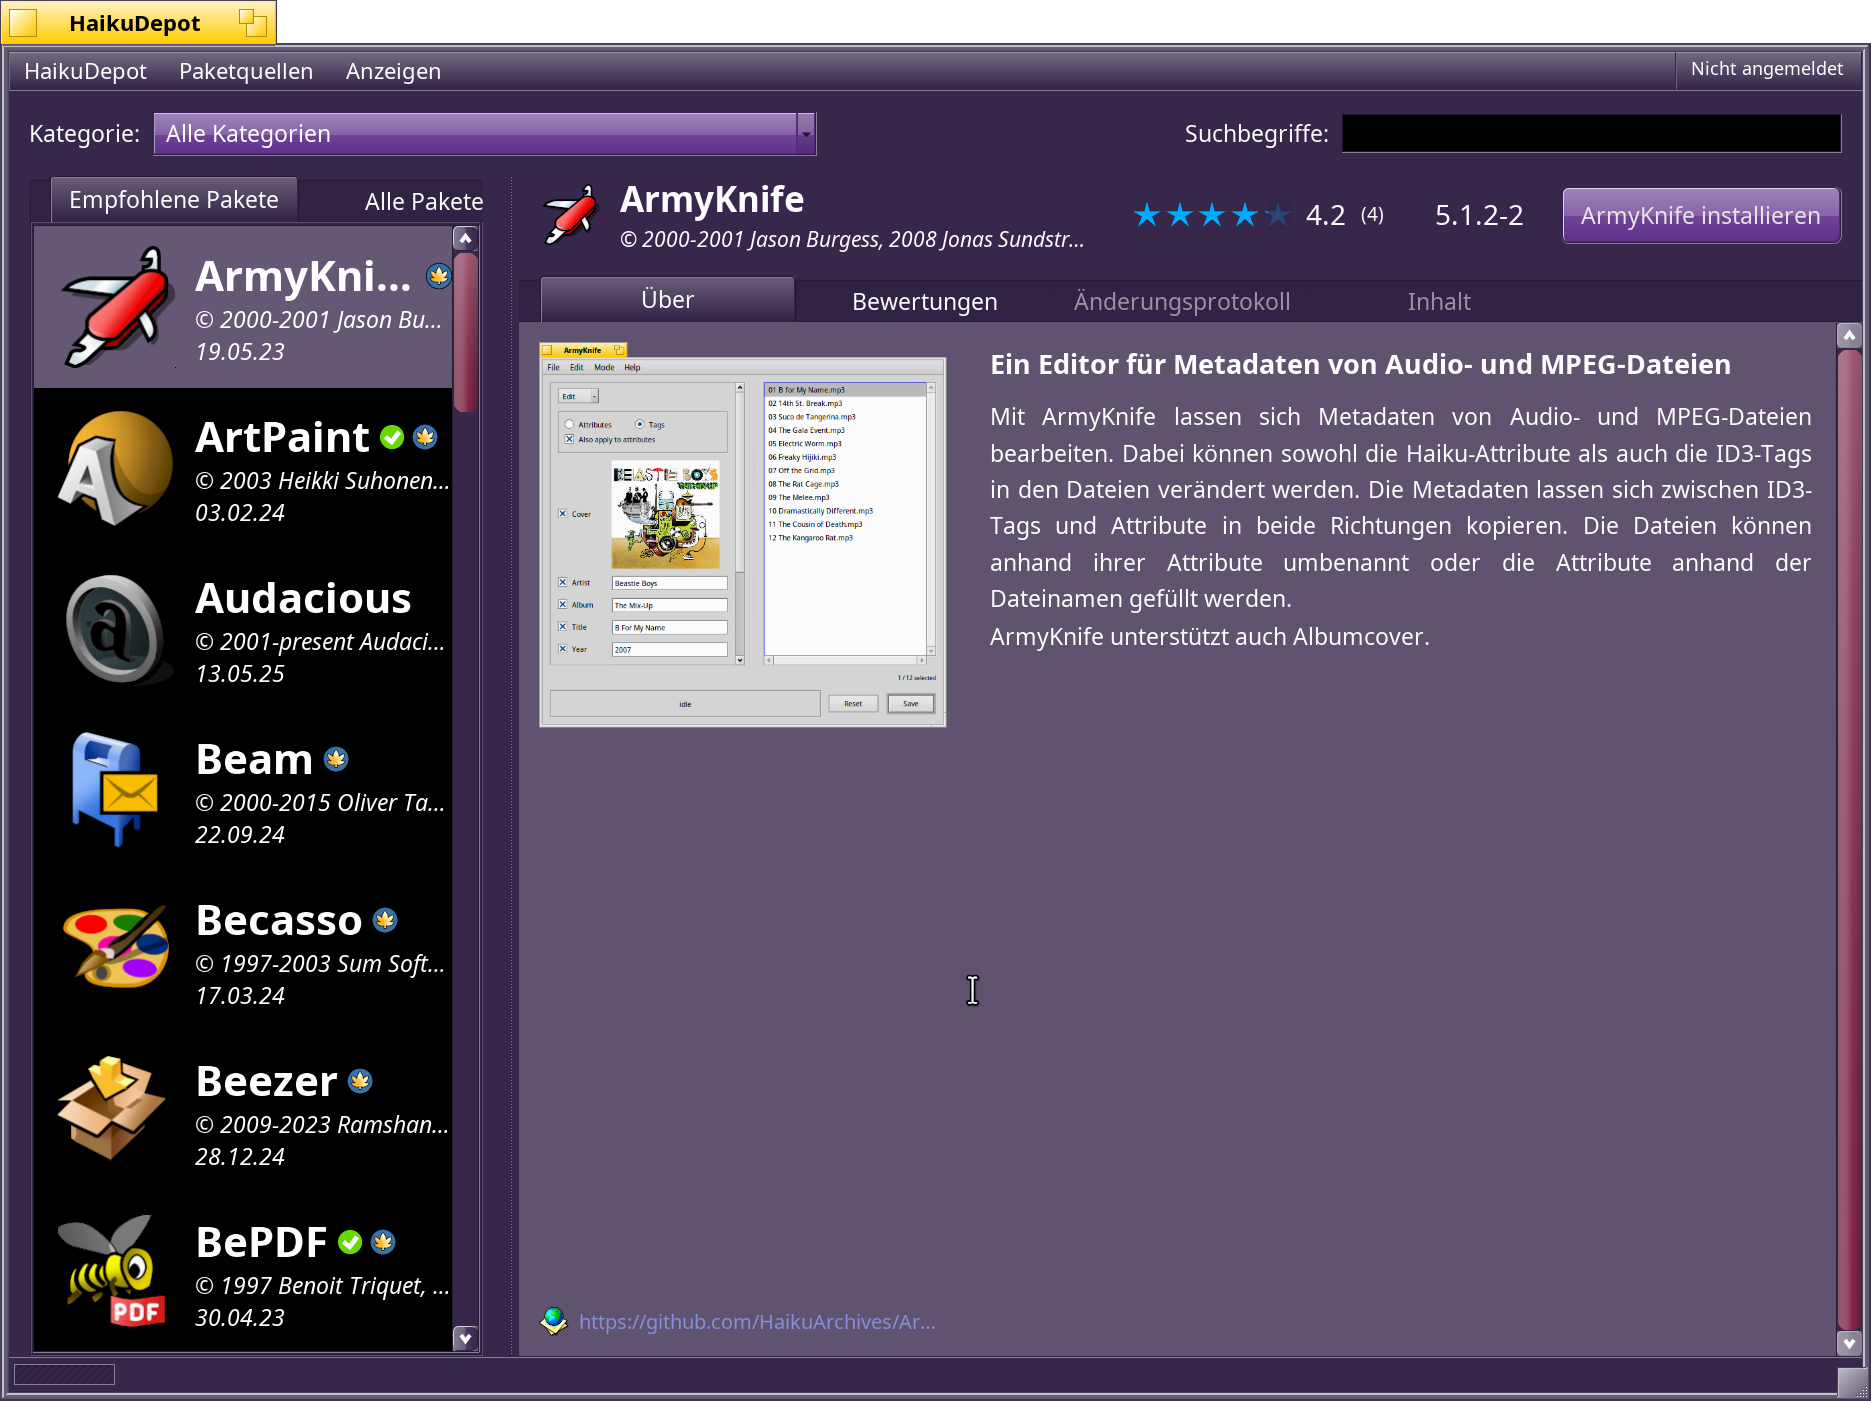This screenshot has width=1871, height=1401.
Task: Click the package list scroll up arrow
Action: [465, 238]
